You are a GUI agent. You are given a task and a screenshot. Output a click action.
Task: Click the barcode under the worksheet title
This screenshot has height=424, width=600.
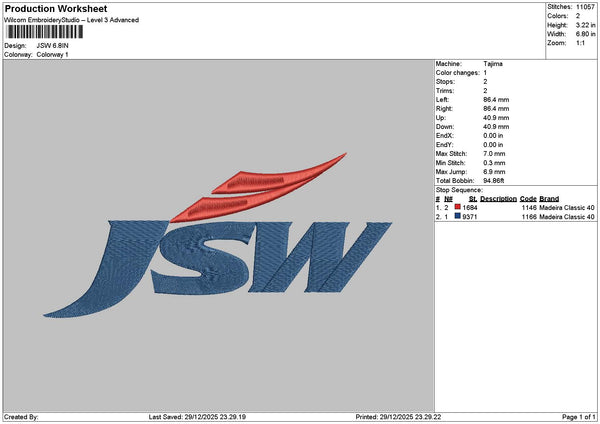tap(44, 32)
